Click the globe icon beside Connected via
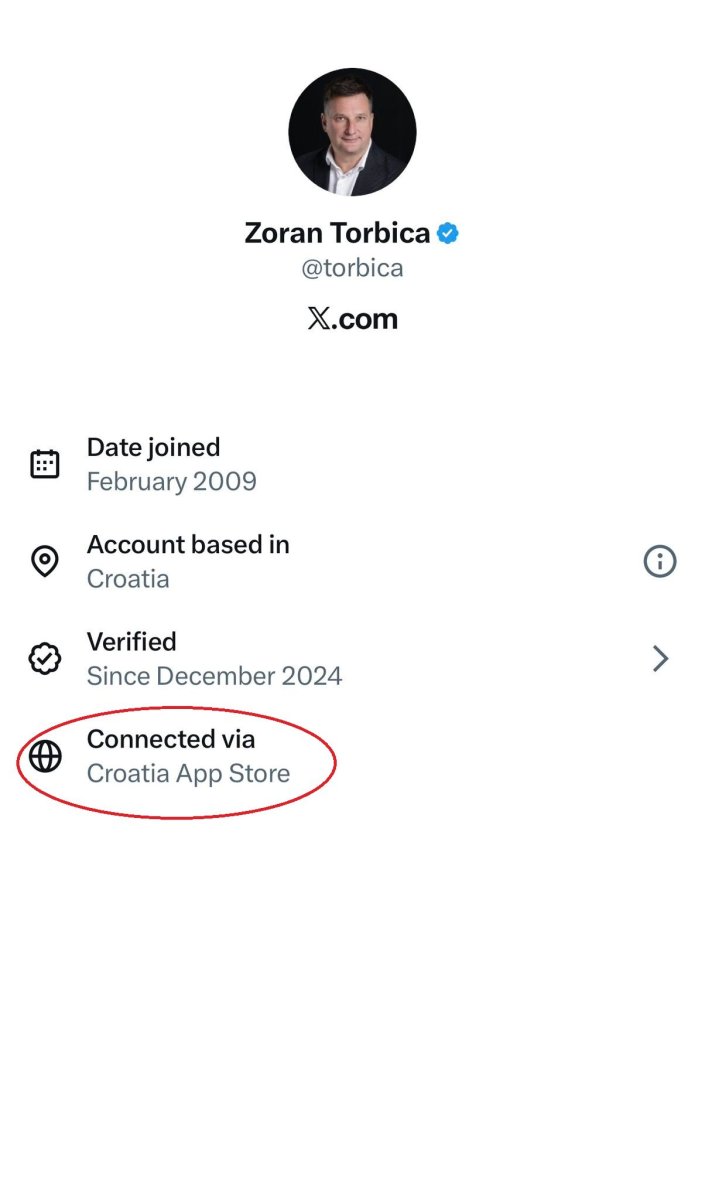 pyautogui.click(x=45, y=756)
